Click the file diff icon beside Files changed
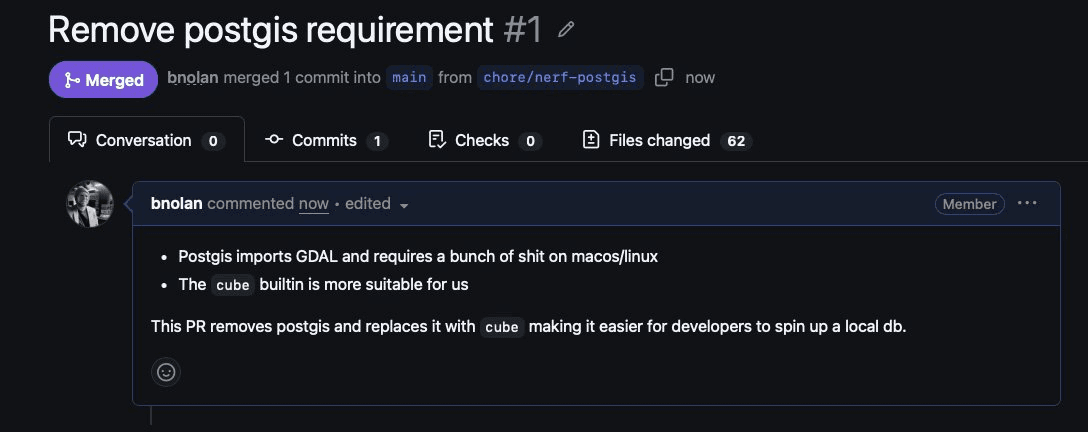The image size is (1088, 432). click(x=591, y=140)
